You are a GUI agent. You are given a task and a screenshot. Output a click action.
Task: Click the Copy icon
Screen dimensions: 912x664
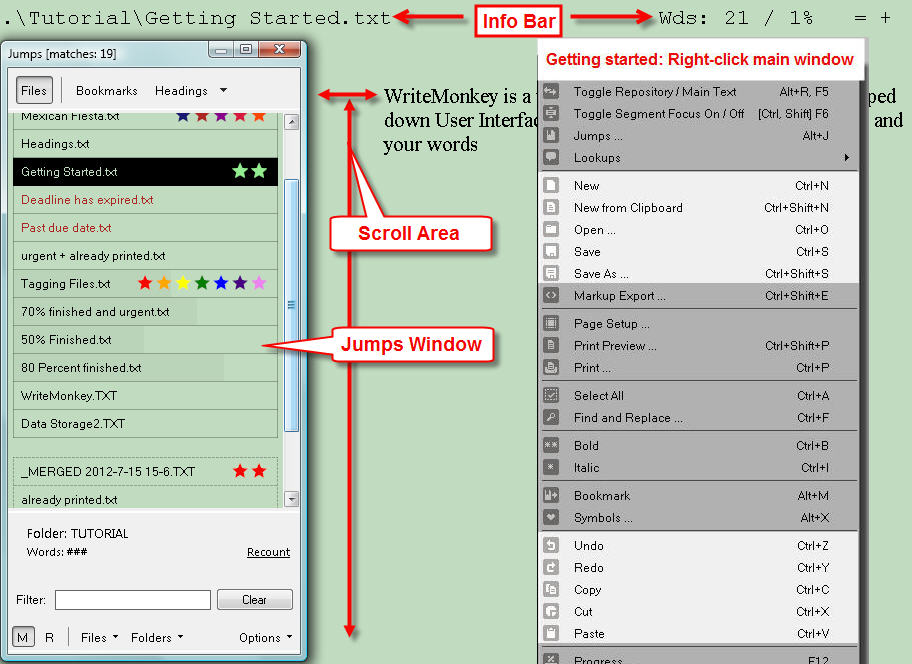[x=551, y=590]
